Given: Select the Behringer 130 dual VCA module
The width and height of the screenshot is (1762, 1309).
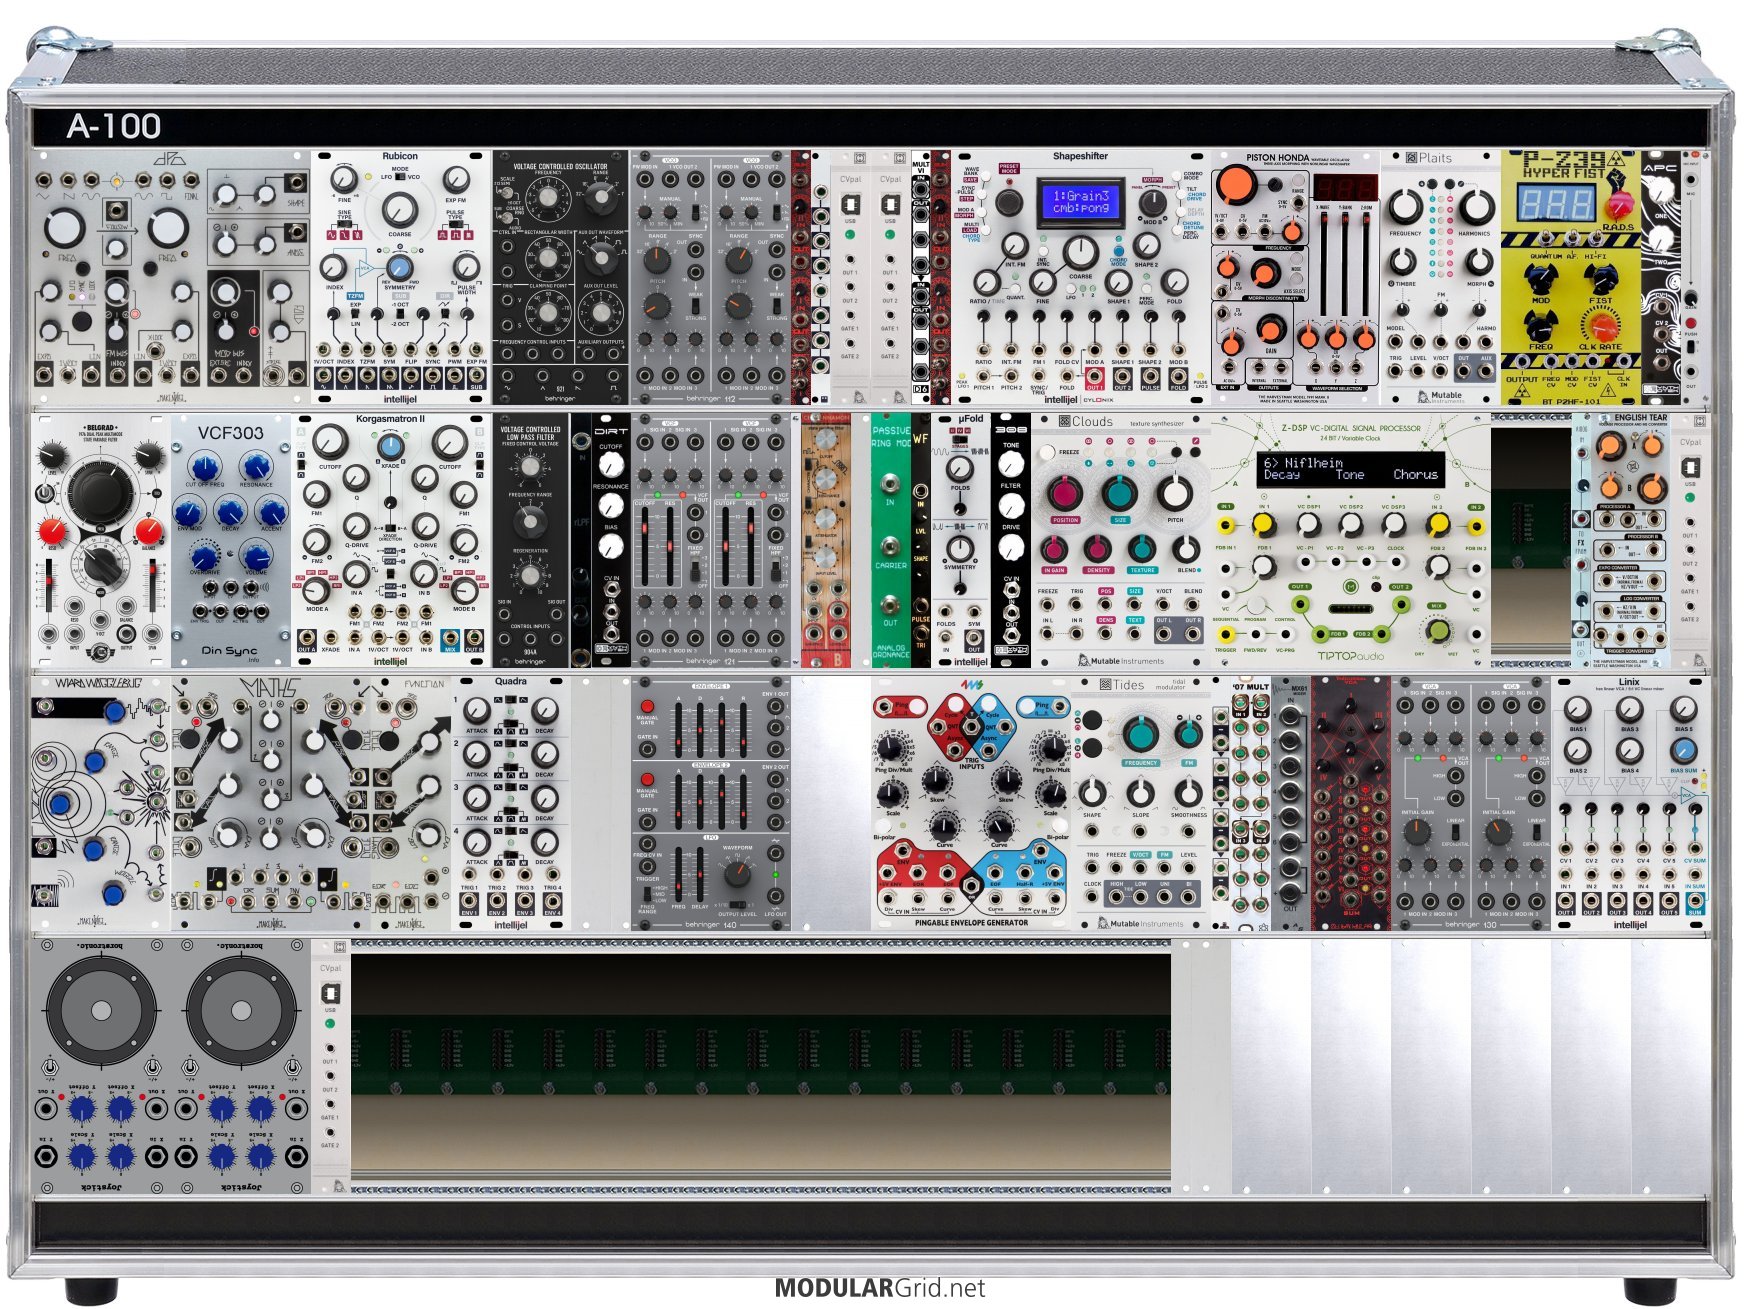Looking at the screenshot, I should tap(1470, 803).
